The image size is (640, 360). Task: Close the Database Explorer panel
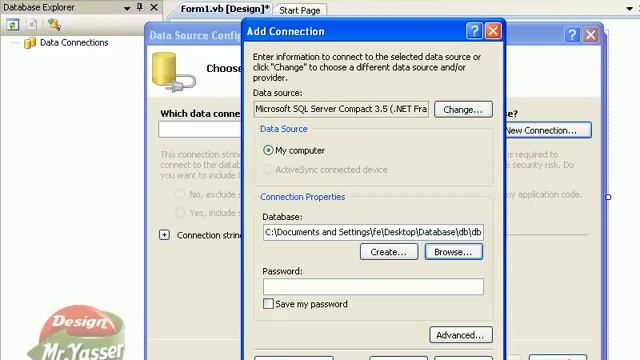(154, 7)
